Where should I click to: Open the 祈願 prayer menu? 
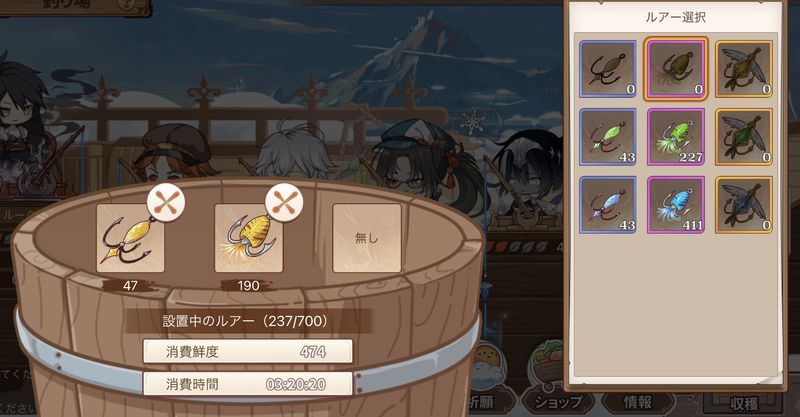[x=481, y=403]
